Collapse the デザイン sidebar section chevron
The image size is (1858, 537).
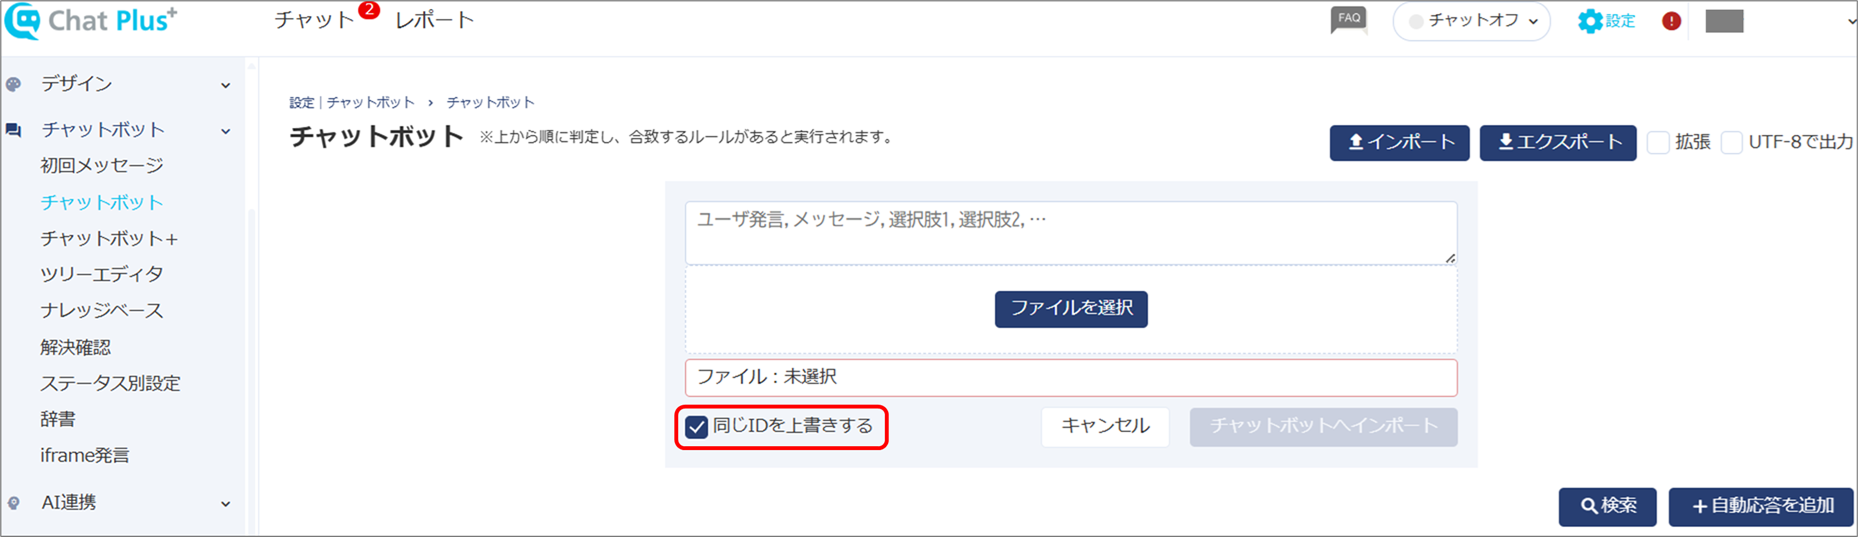tap(226, 86)
